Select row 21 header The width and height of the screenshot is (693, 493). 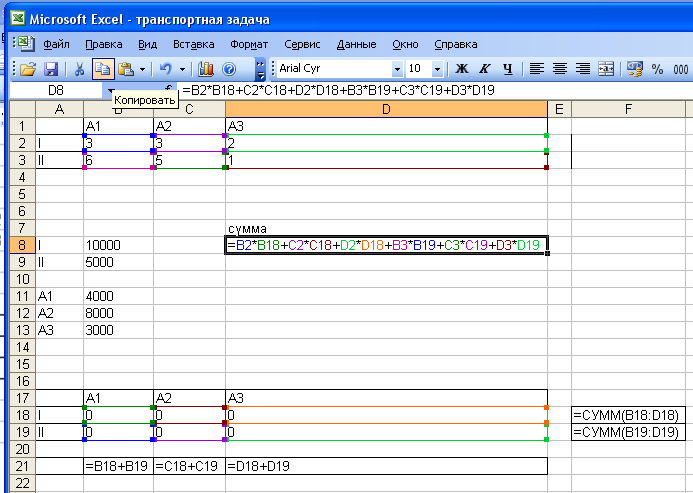point(22,466)
